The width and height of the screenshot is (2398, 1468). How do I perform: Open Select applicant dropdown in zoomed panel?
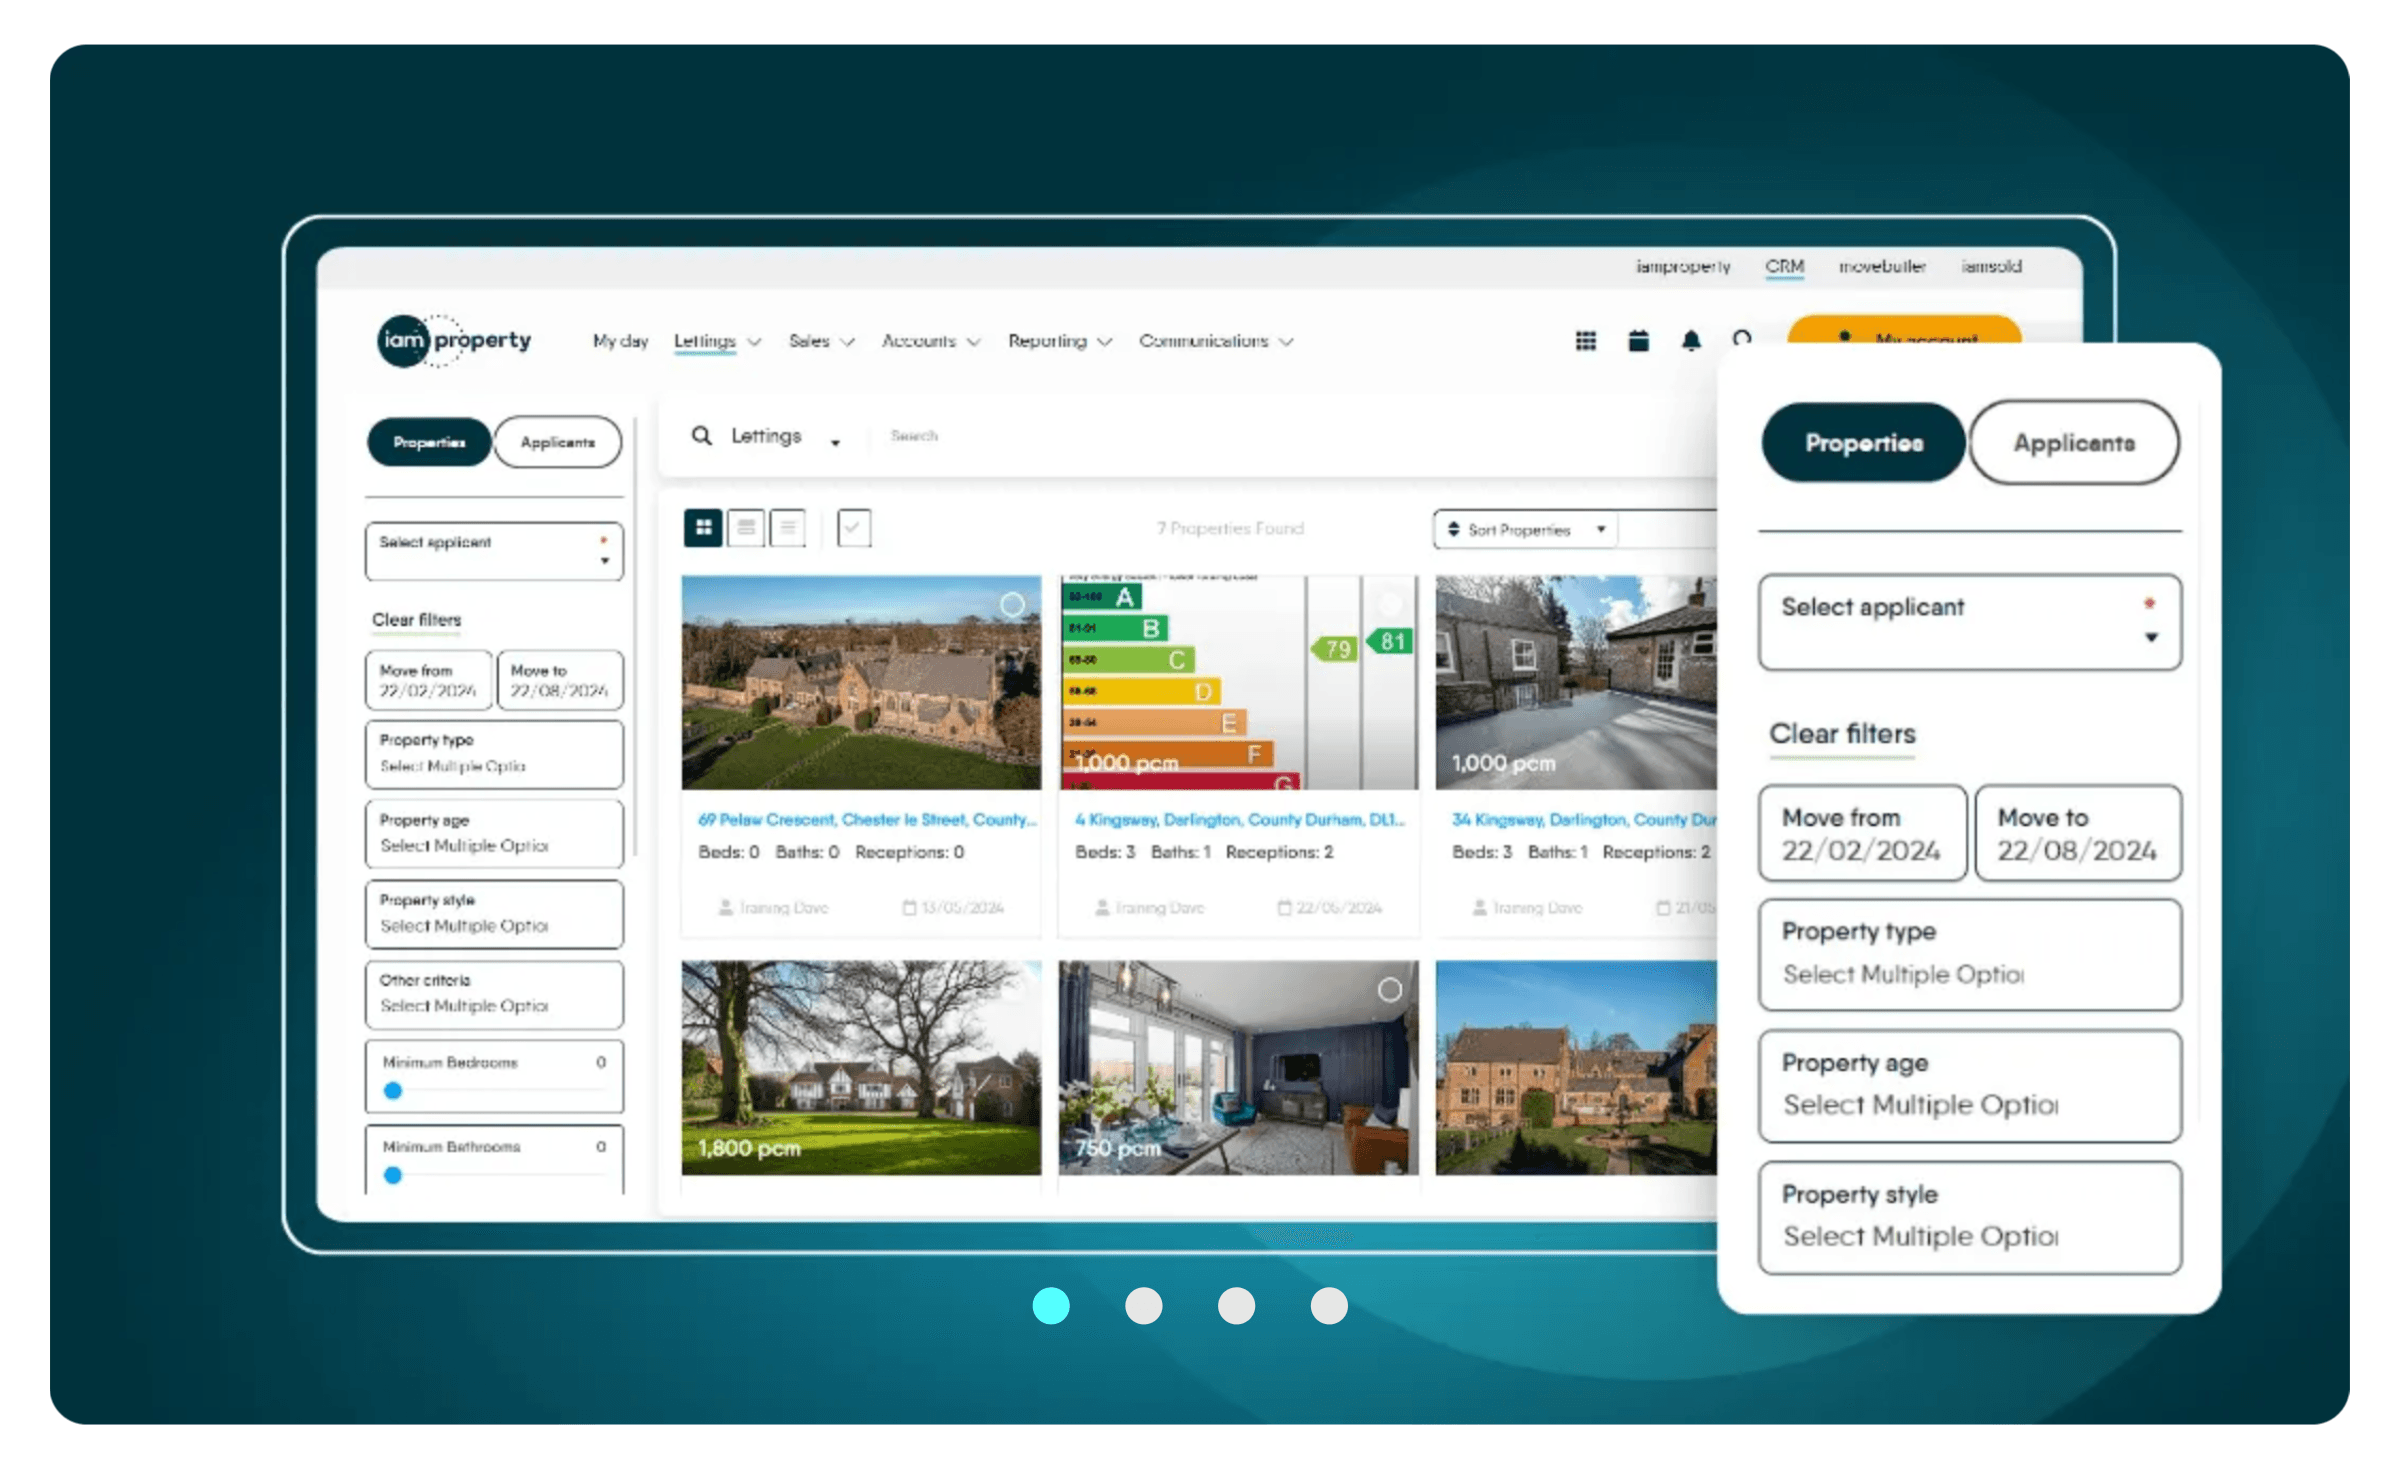point(1969,622)
